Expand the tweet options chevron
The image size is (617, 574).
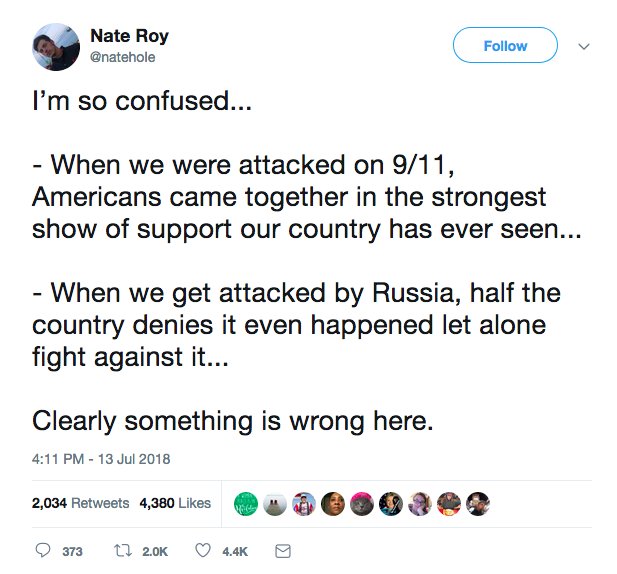tap(585, 46)
